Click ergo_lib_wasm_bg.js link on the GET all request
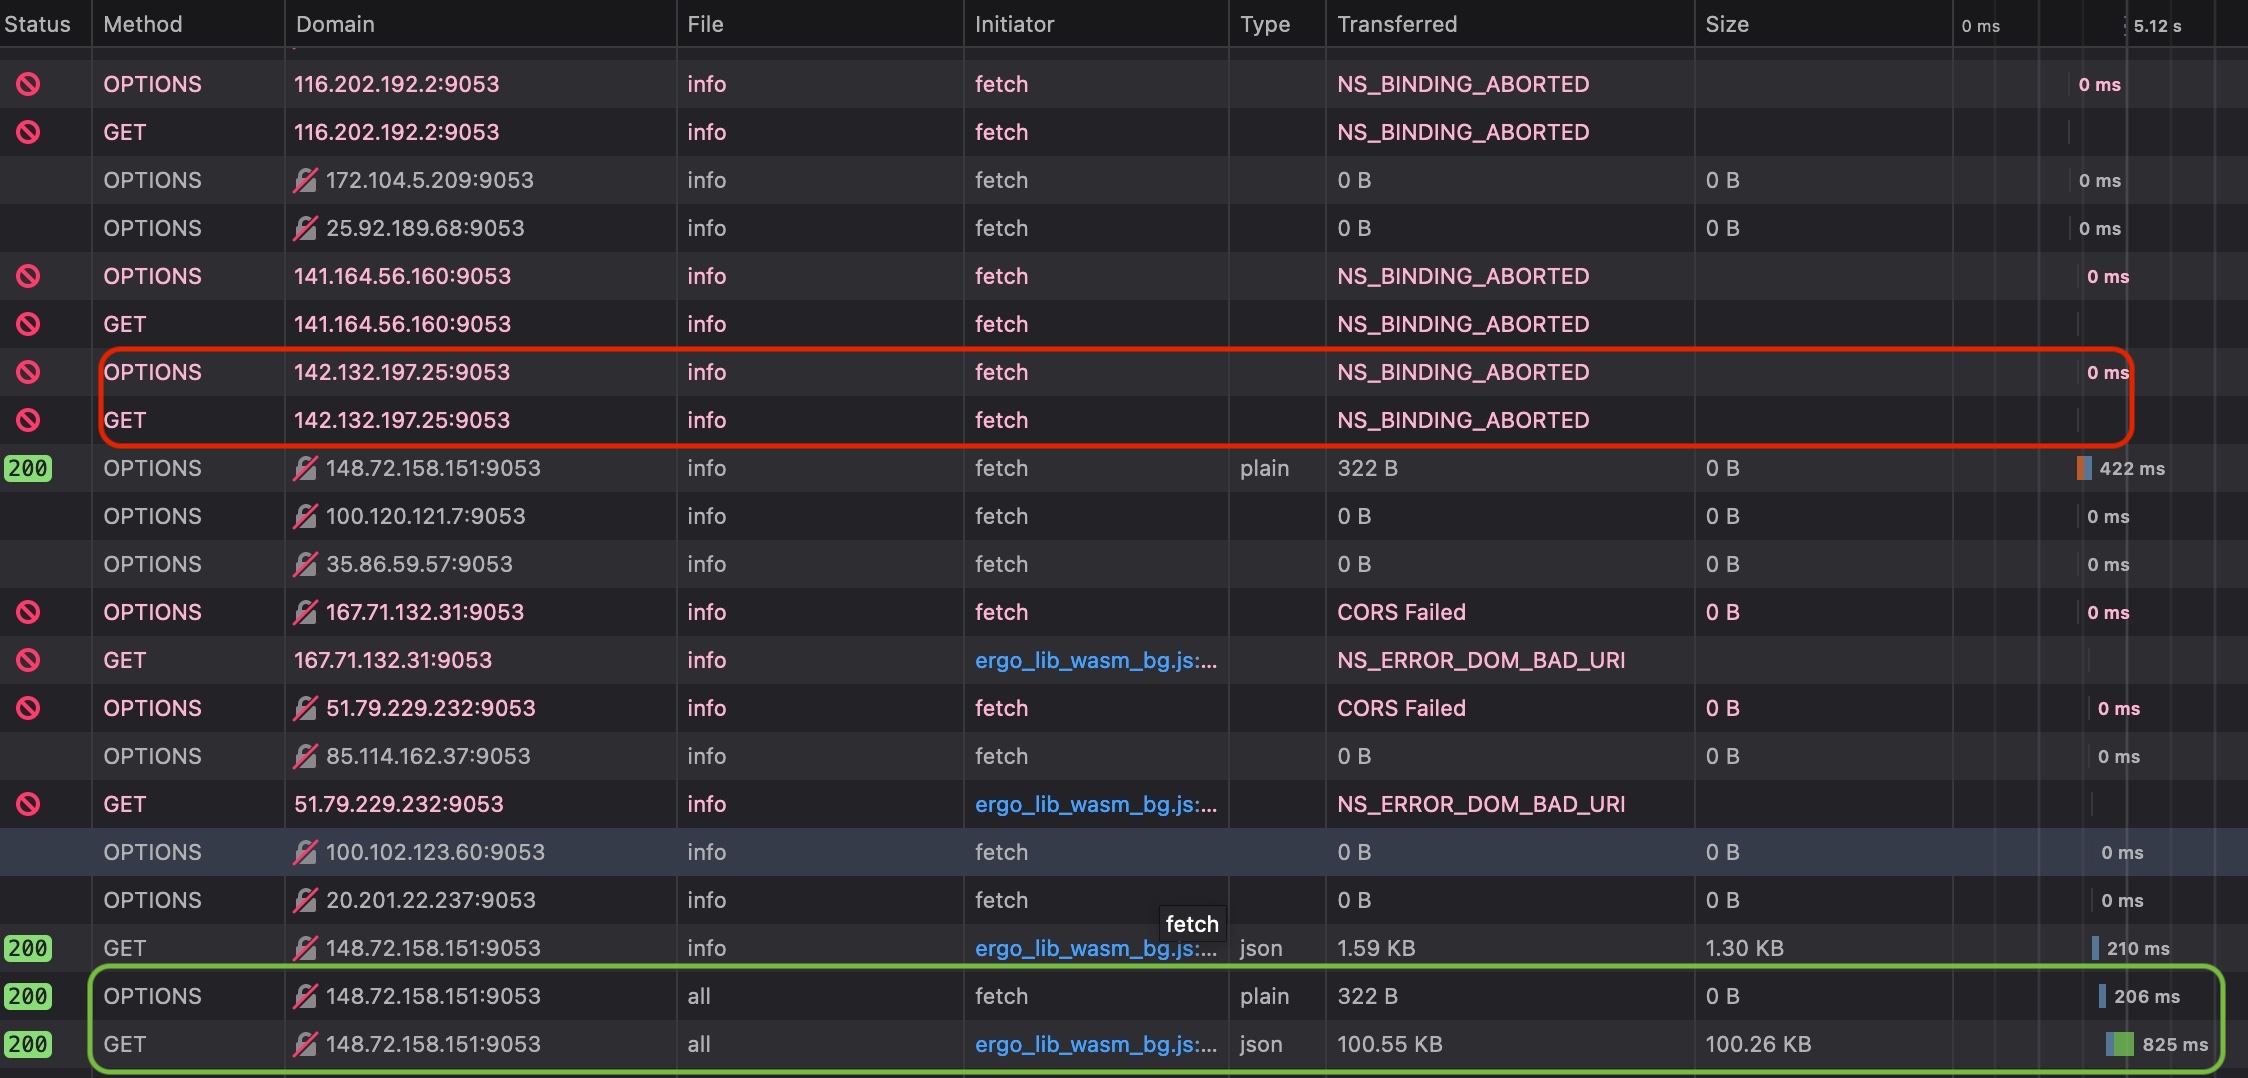The image size is (2248, 1078). click(1096, 1043)
